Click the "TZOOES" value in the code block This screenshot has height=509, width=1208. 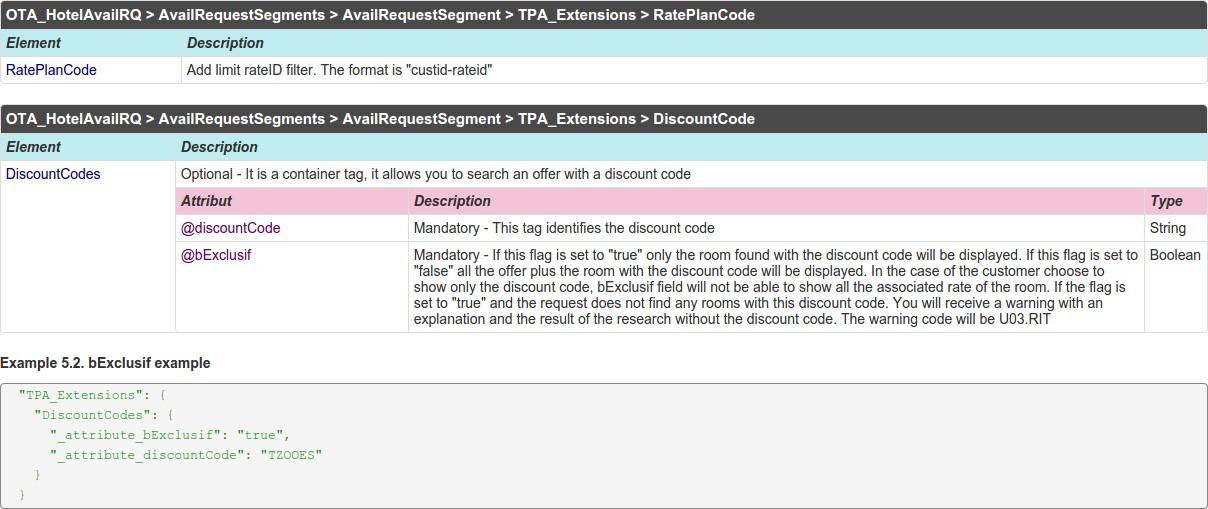click(x=291, y=455)
